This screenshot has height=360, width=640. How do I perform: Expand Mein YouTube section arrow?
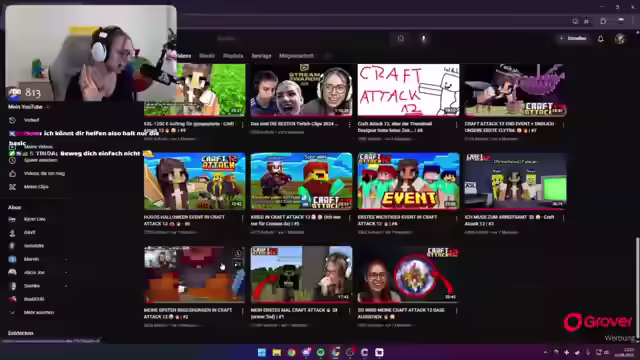[48, 107]
